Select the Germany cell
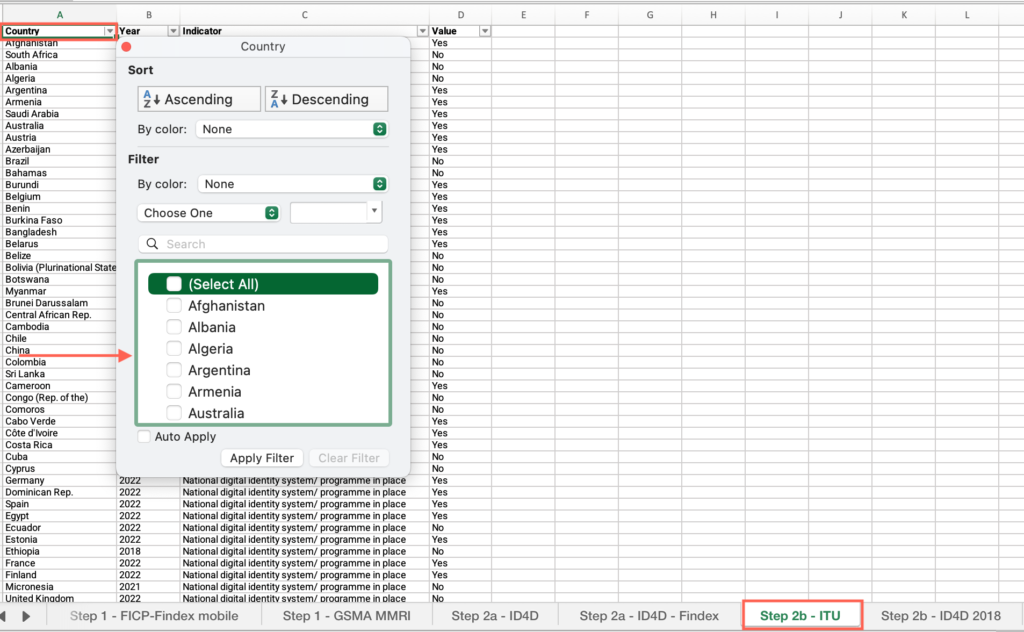 click(59, 481)
